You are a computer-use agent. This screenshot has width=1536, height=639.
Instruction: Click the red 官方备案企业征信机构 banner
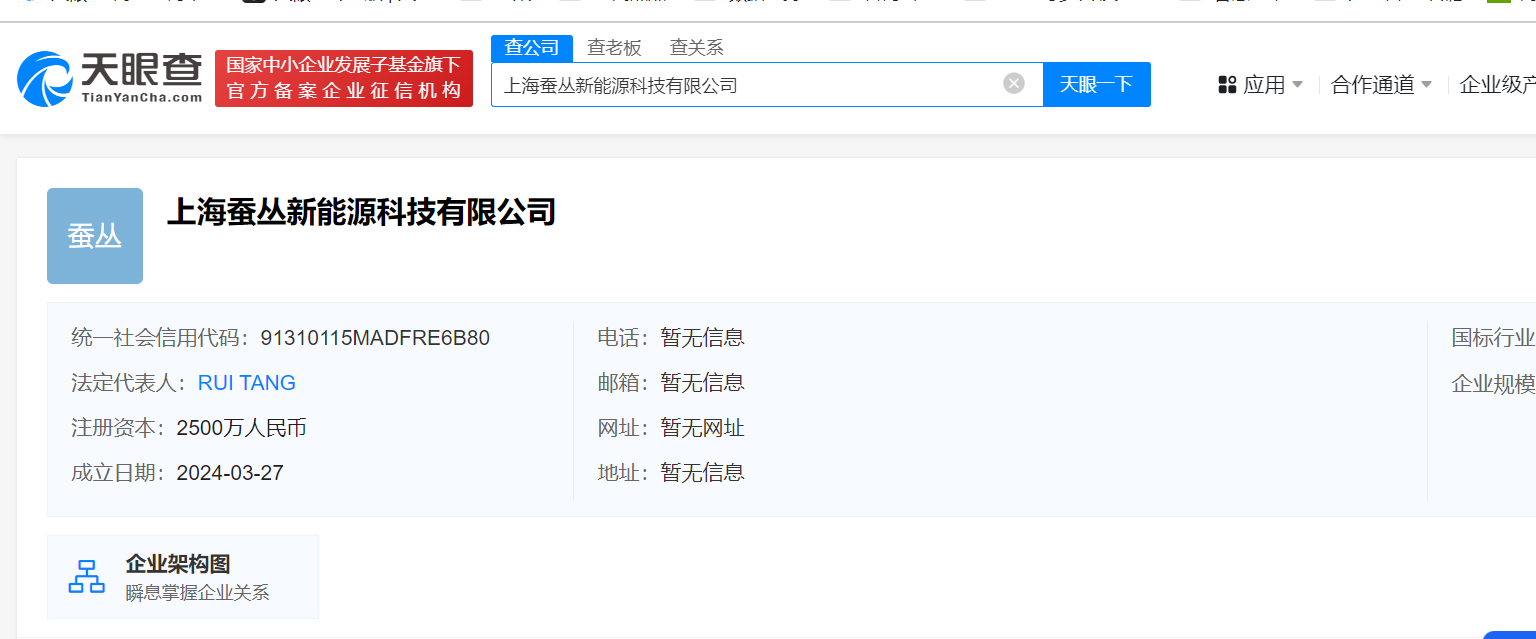pyautogui.click(x=344, y=79)
